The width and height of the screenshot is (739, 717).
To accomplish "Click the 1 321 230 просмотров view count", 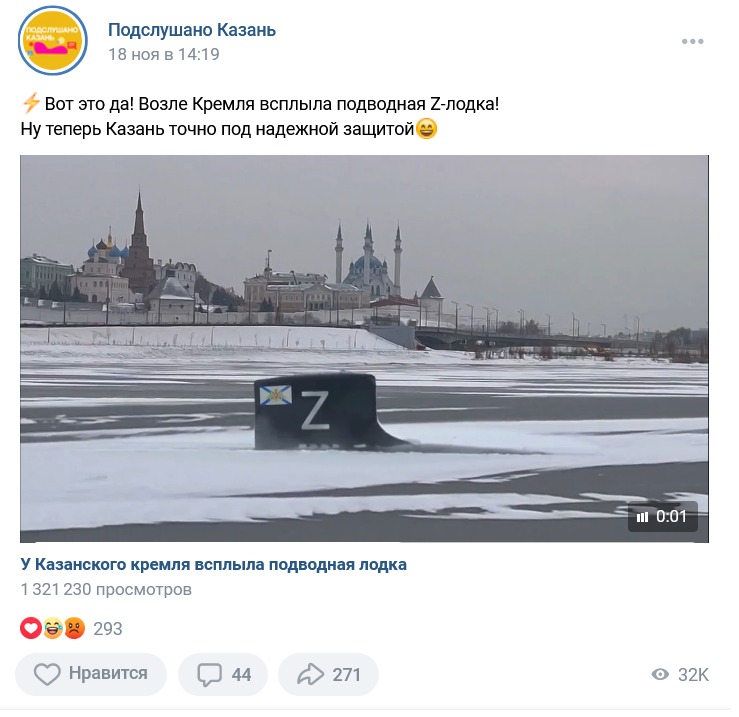I will [106, 589].
